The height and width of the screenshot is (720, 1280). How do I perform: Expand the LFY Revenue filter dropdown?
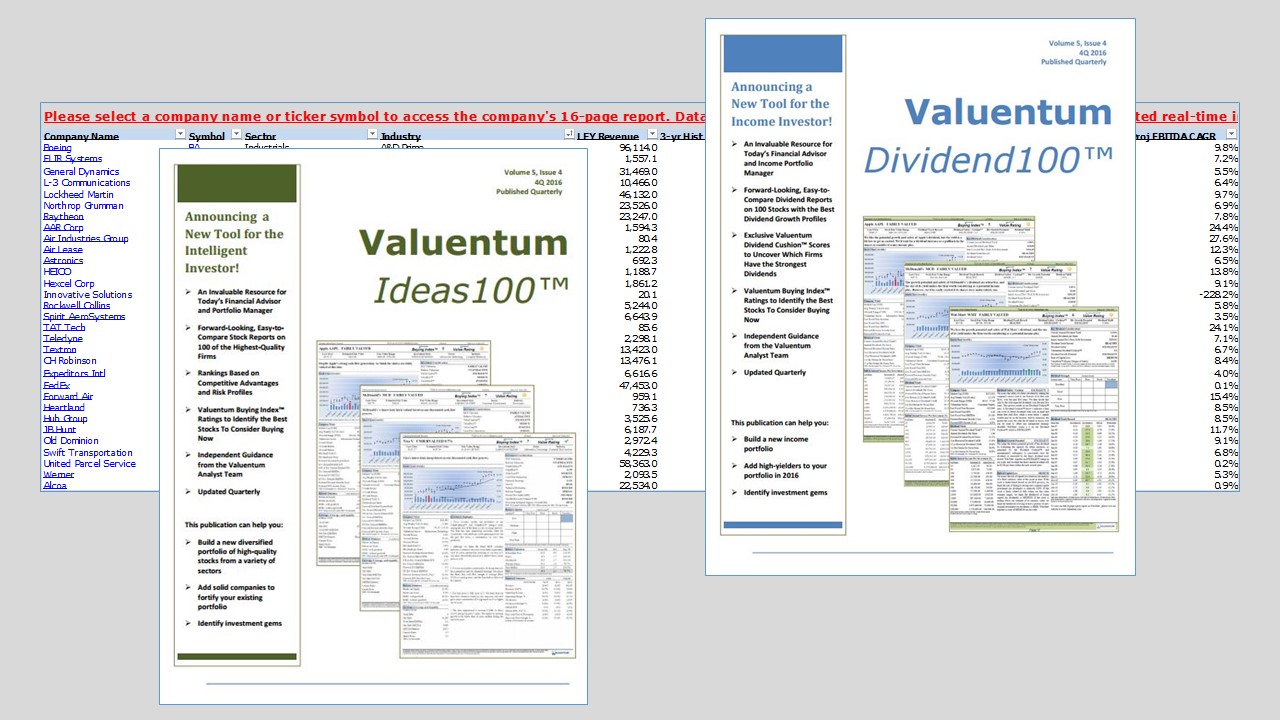[652, 135]
